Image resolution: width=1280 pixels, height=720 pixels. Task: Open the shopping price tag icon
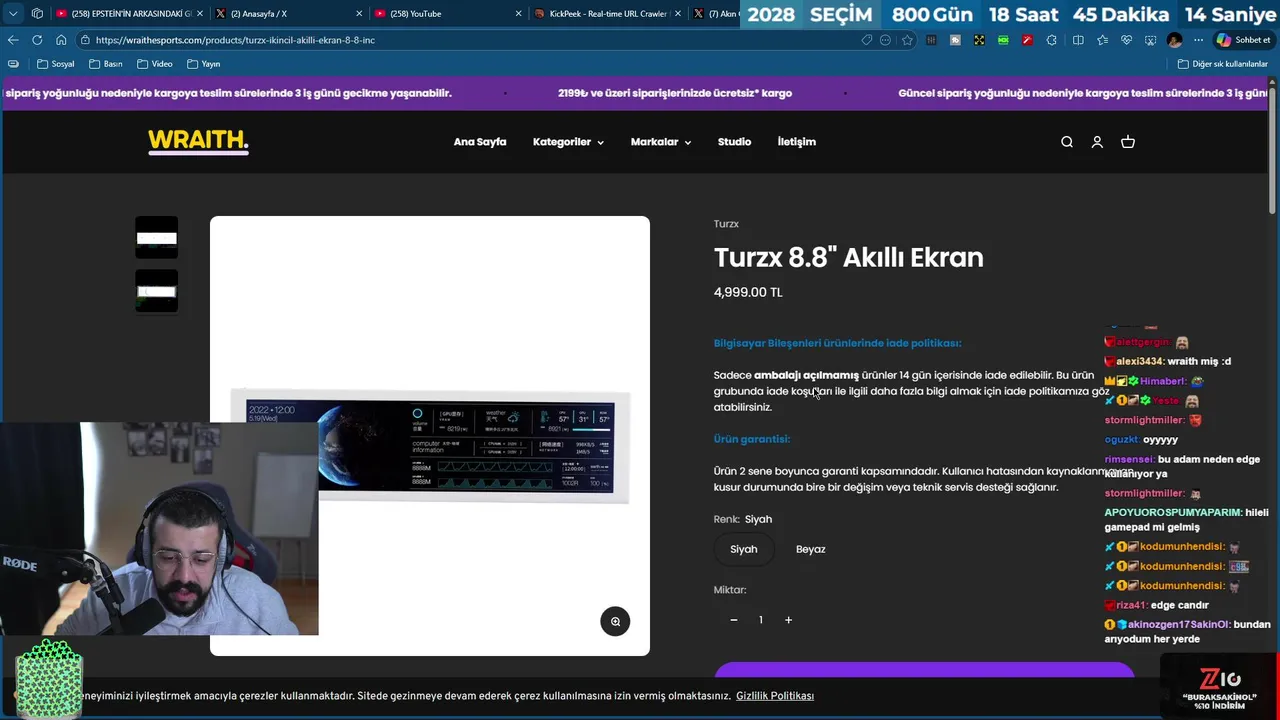click(x=867, y=40)
